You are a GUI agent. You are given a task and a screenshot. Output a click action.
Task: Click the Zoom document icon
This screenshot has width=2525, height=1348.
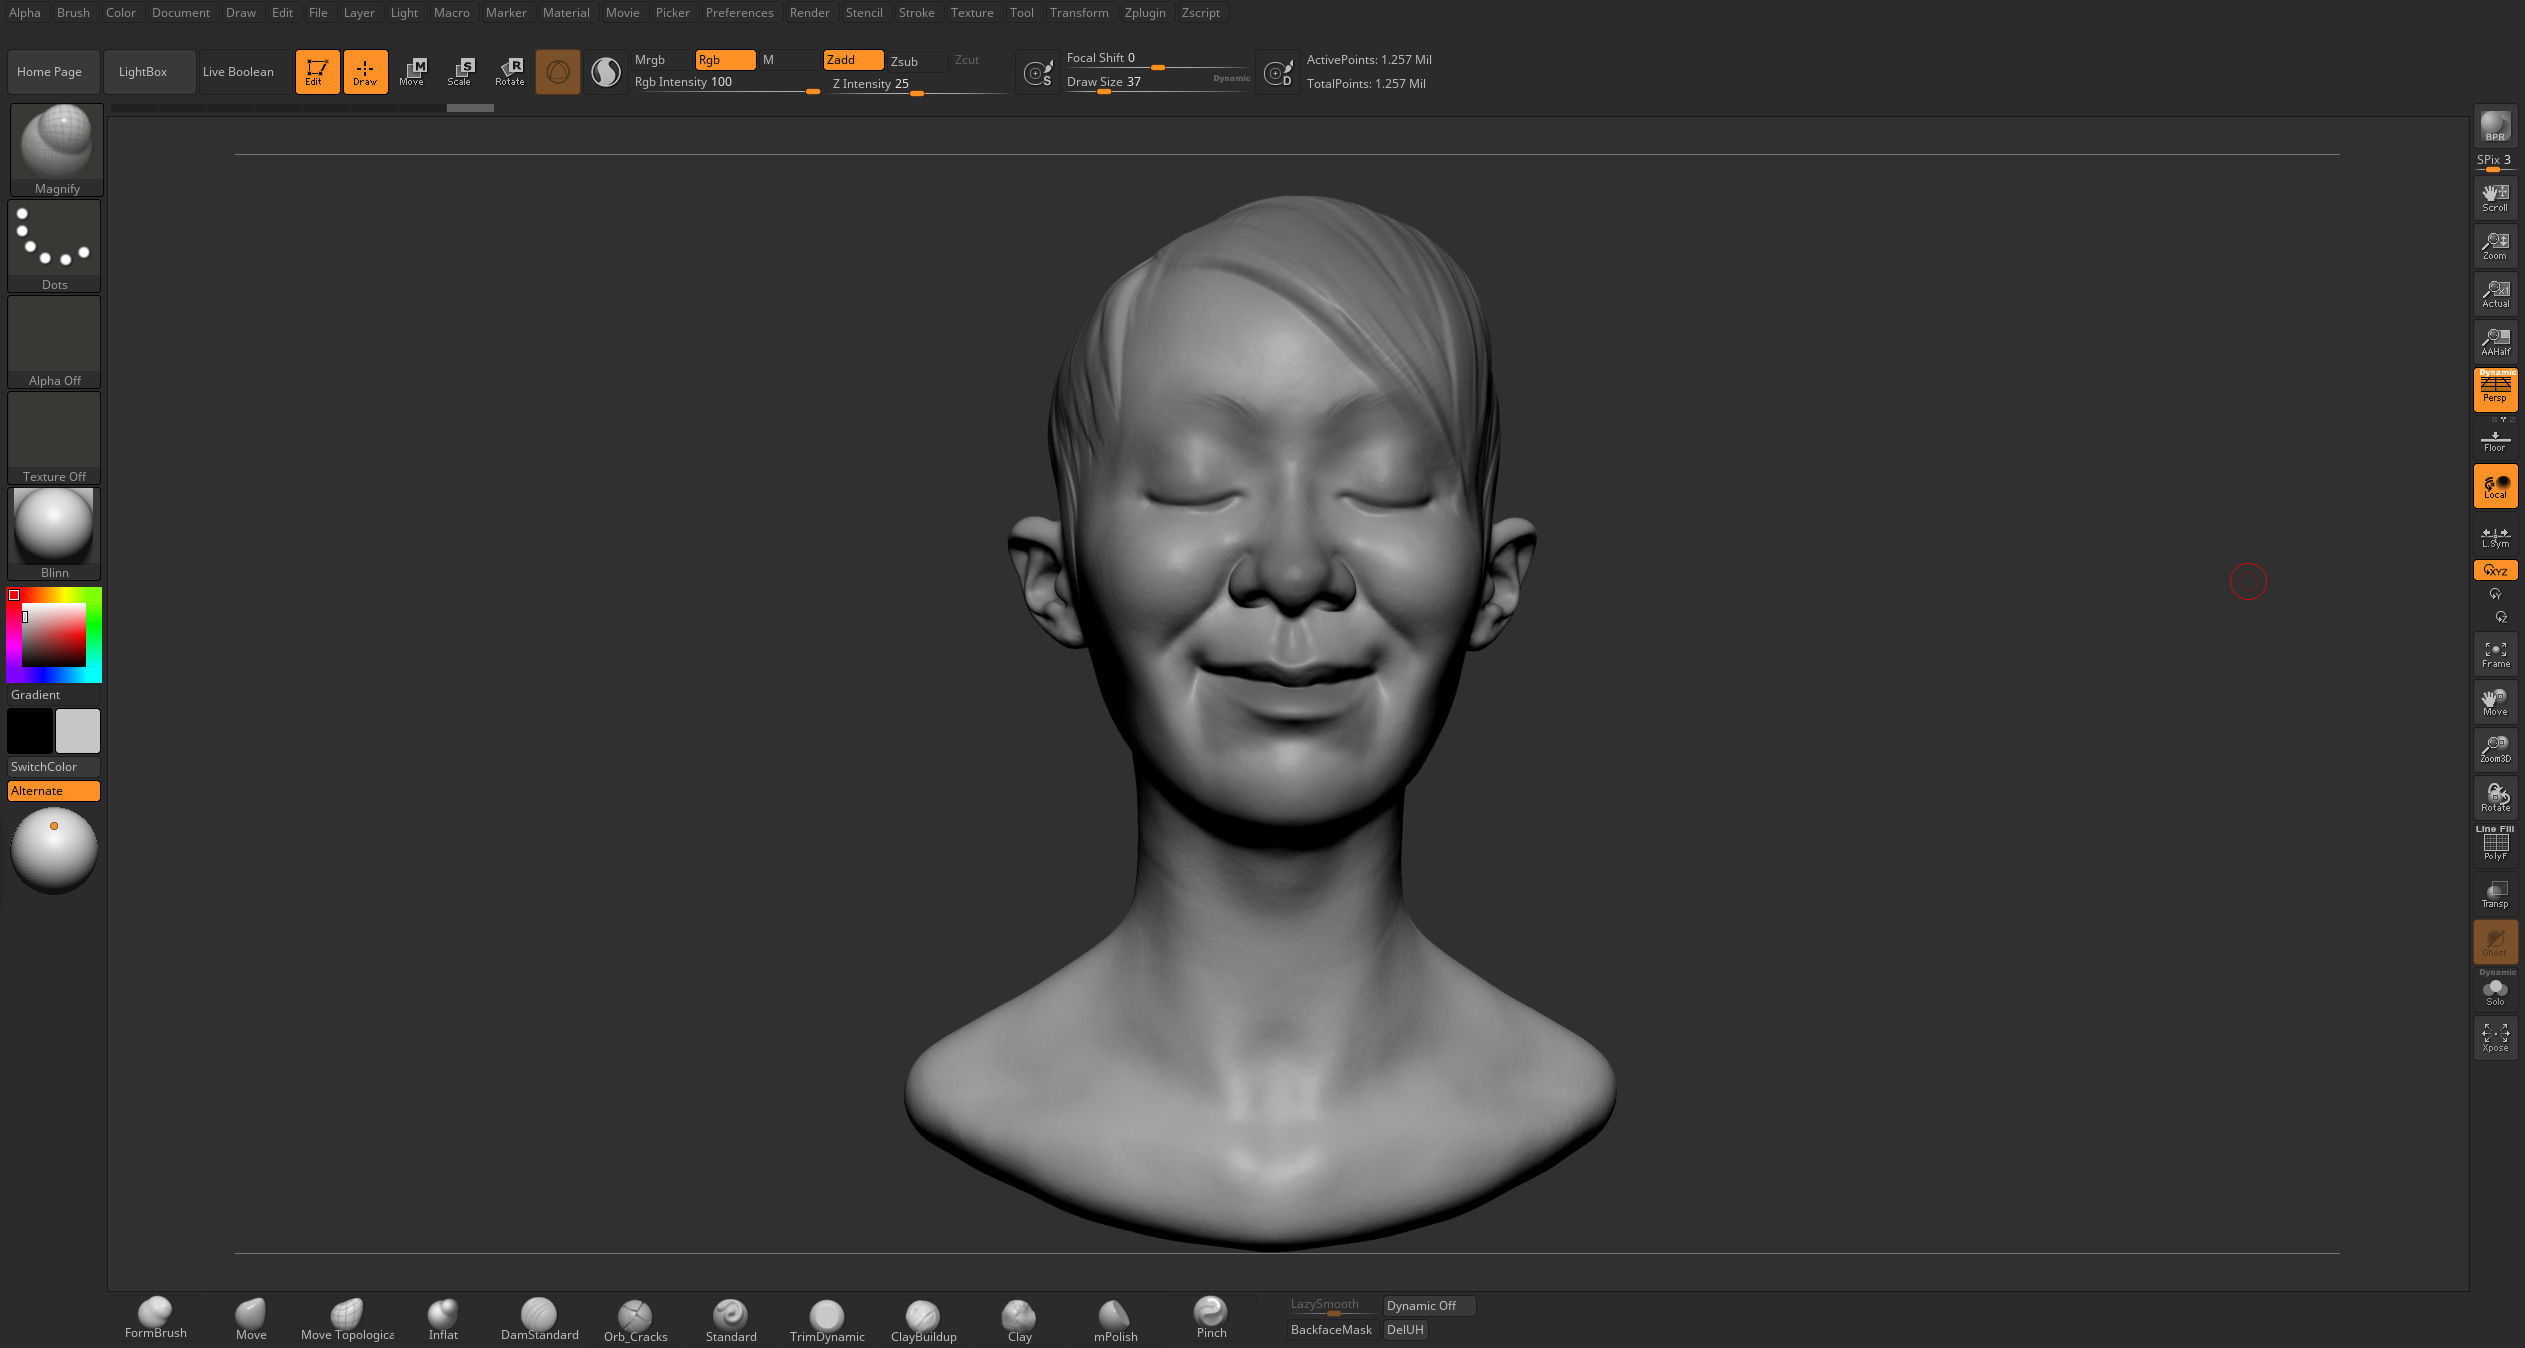point(2495,245)
